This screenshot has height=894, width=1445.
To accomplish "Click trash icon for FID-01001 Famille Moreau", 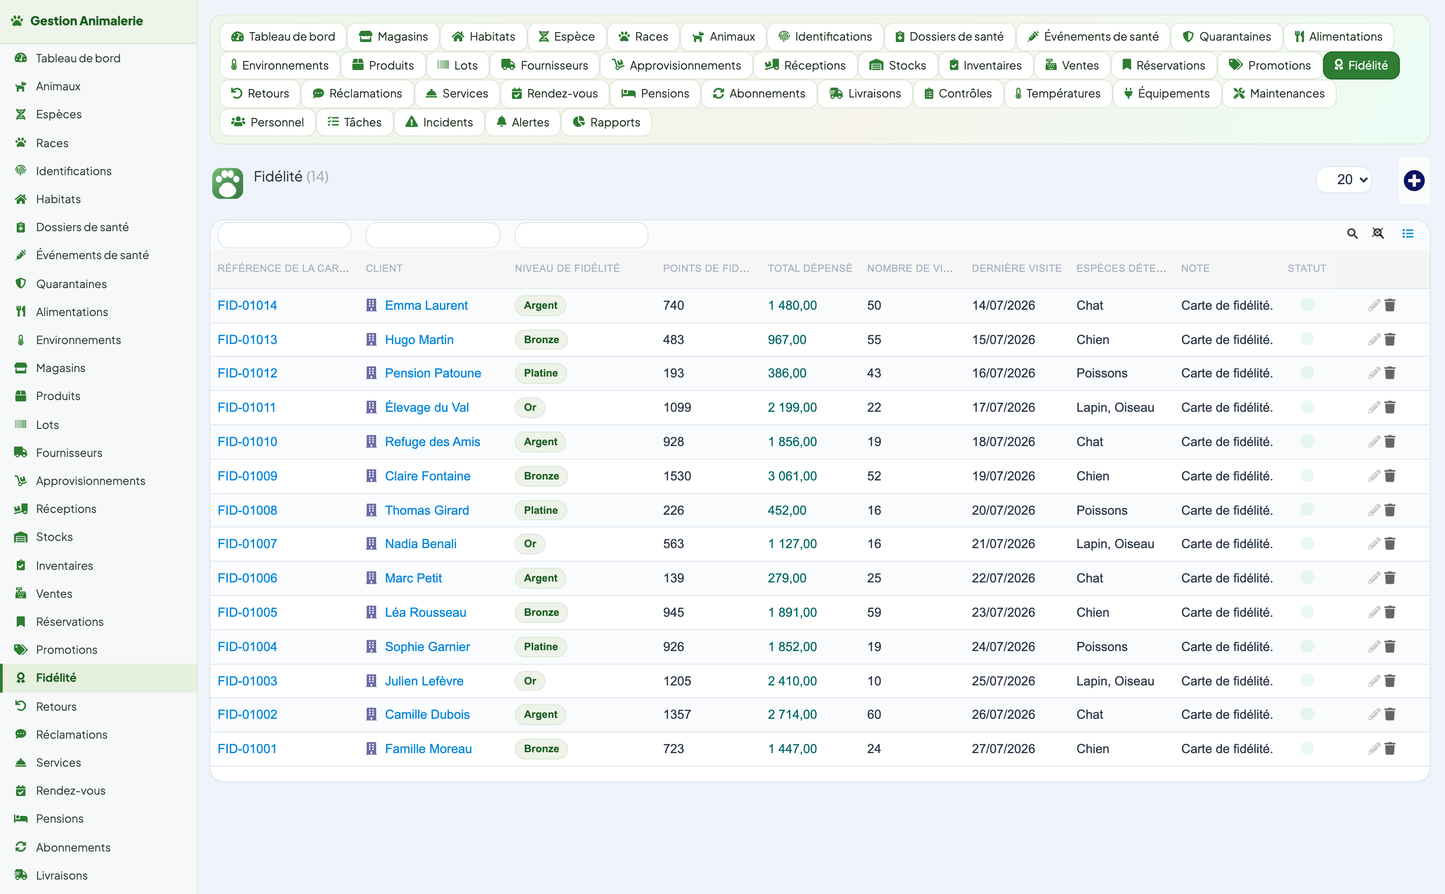I will coord(1390,749).
